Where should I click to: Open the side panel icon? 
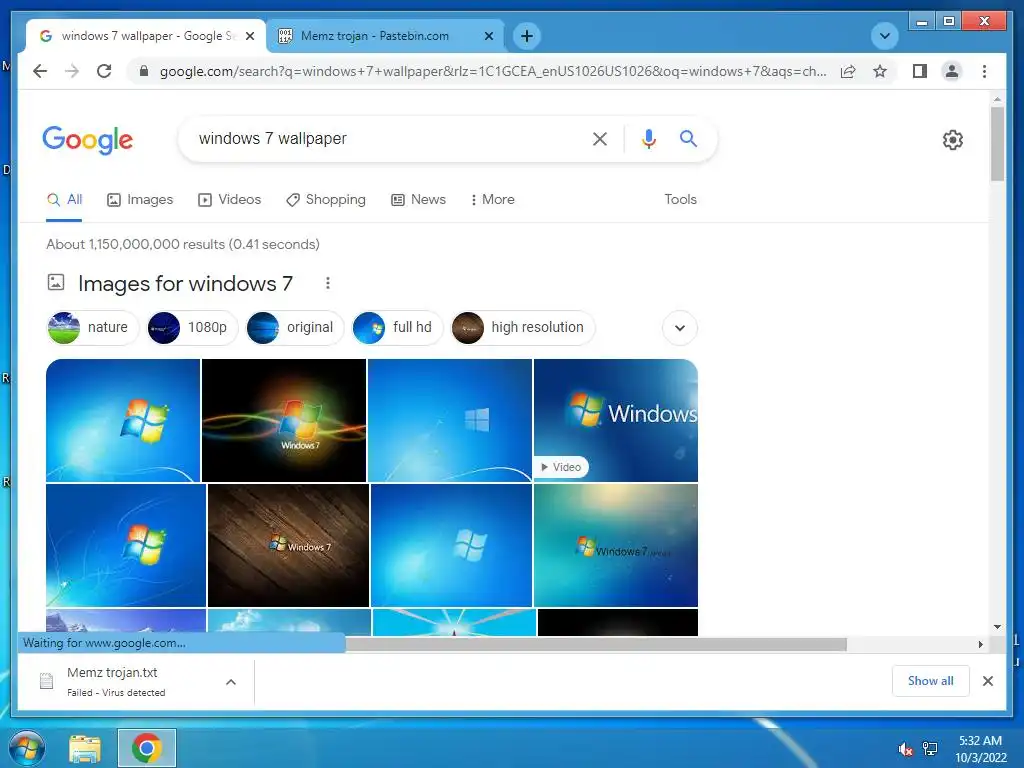920,71
